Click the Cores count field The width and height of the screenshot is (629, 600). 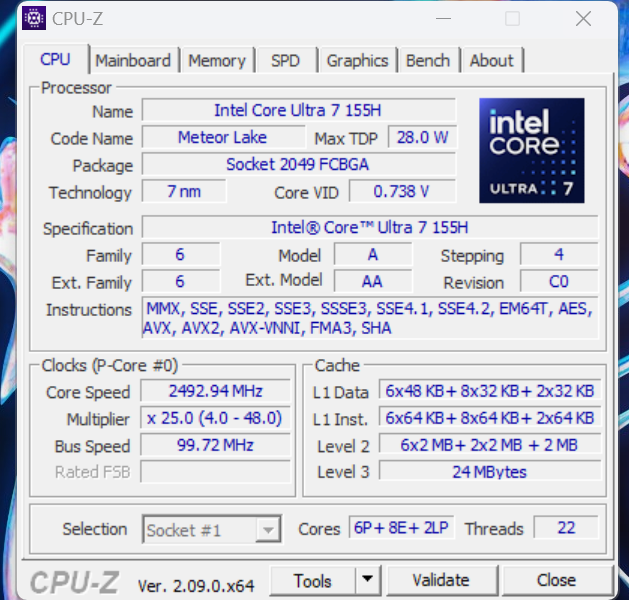click(400, 528)
